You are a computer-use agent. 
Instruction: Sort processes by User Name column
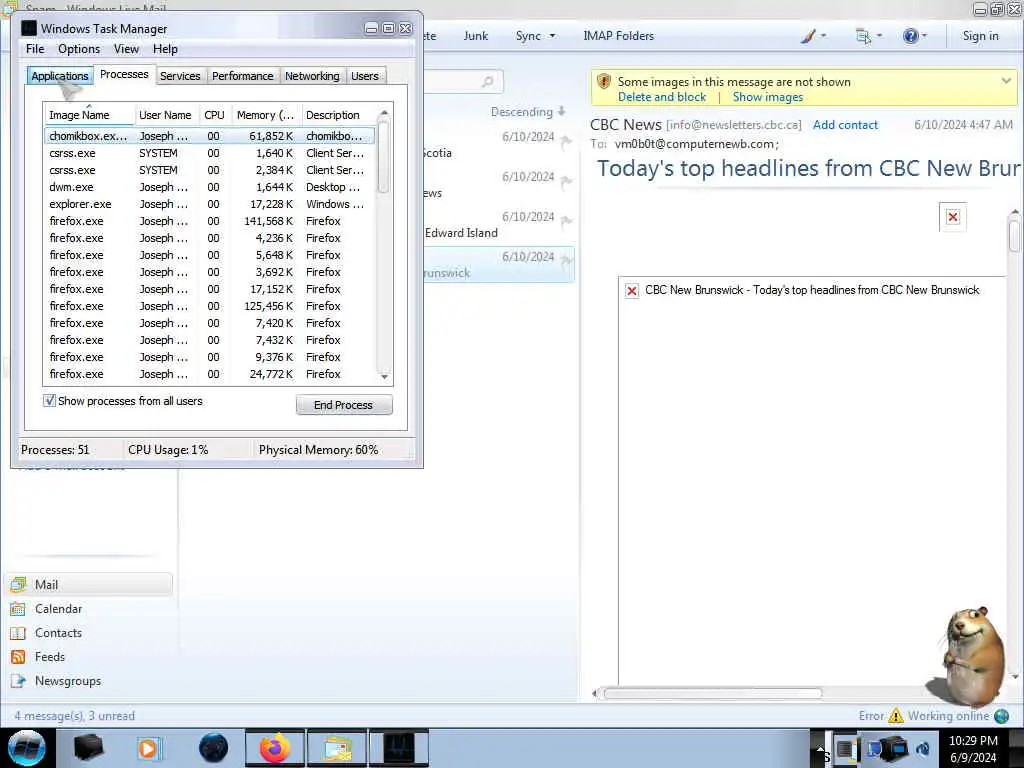pyautogui.click(x=166, y=115)
